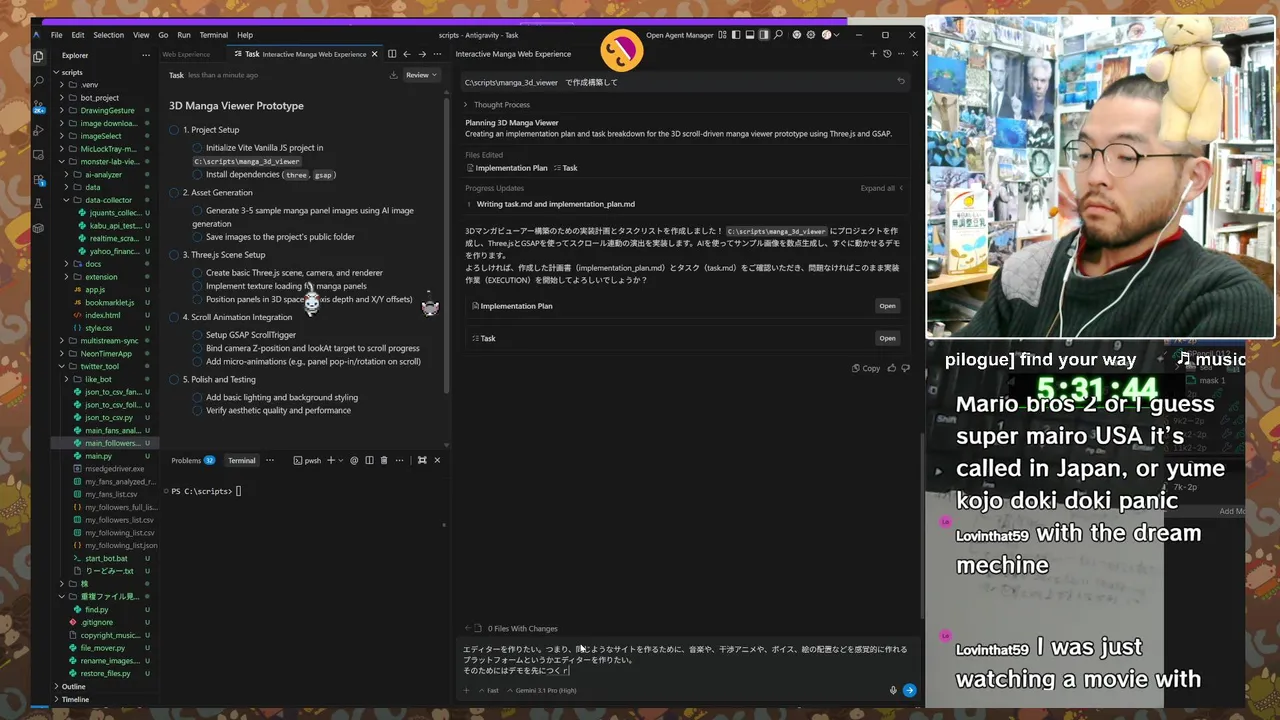Open the Gemini 3.1 Pro model selector
Image resolution: width=1280 pixels, height=720 pixels.
[544, 690]
